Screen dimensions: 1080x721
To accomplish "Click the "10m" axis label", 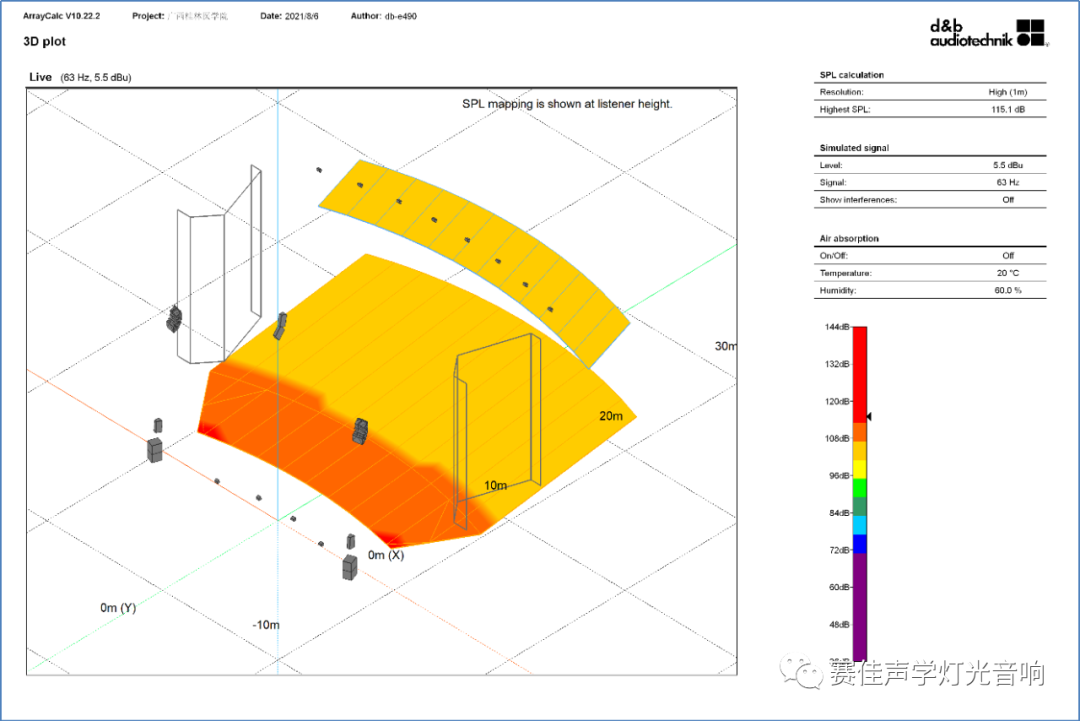I will (495, 485).
